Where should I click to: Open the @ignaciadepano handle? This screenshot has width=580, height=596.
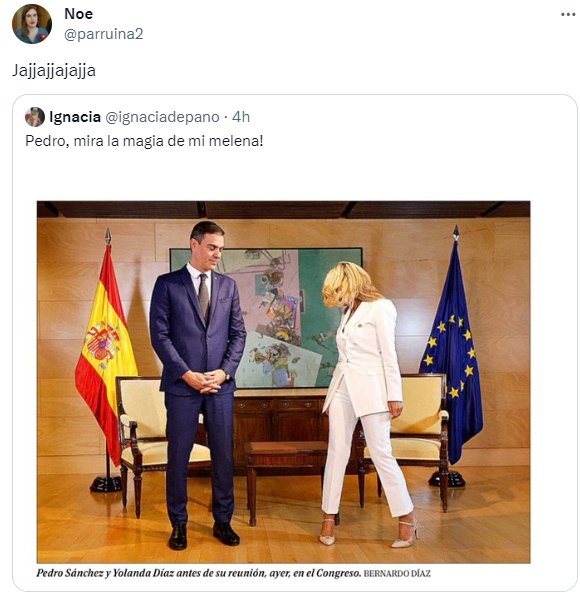pyautogui.click(x=162, y=117)
